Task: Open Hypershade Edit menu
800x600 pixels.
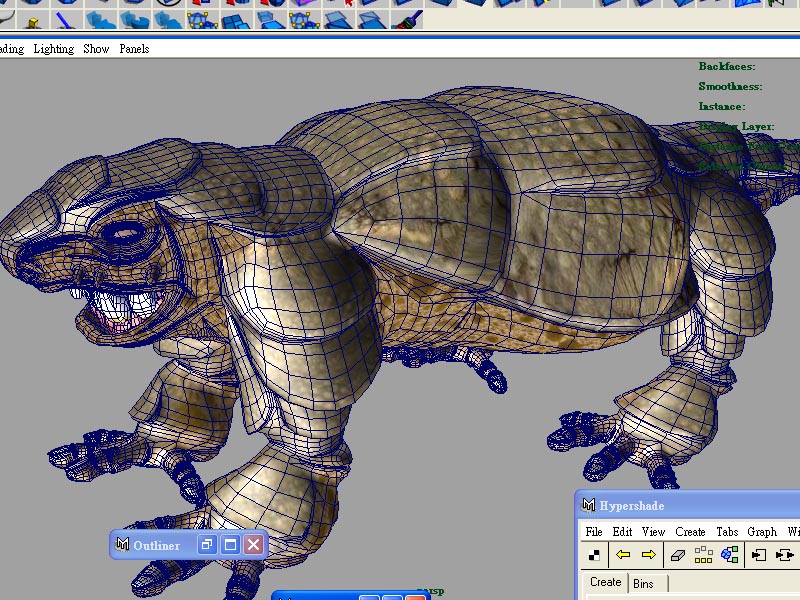Action: pyautogui.click(x=622, y=532)
